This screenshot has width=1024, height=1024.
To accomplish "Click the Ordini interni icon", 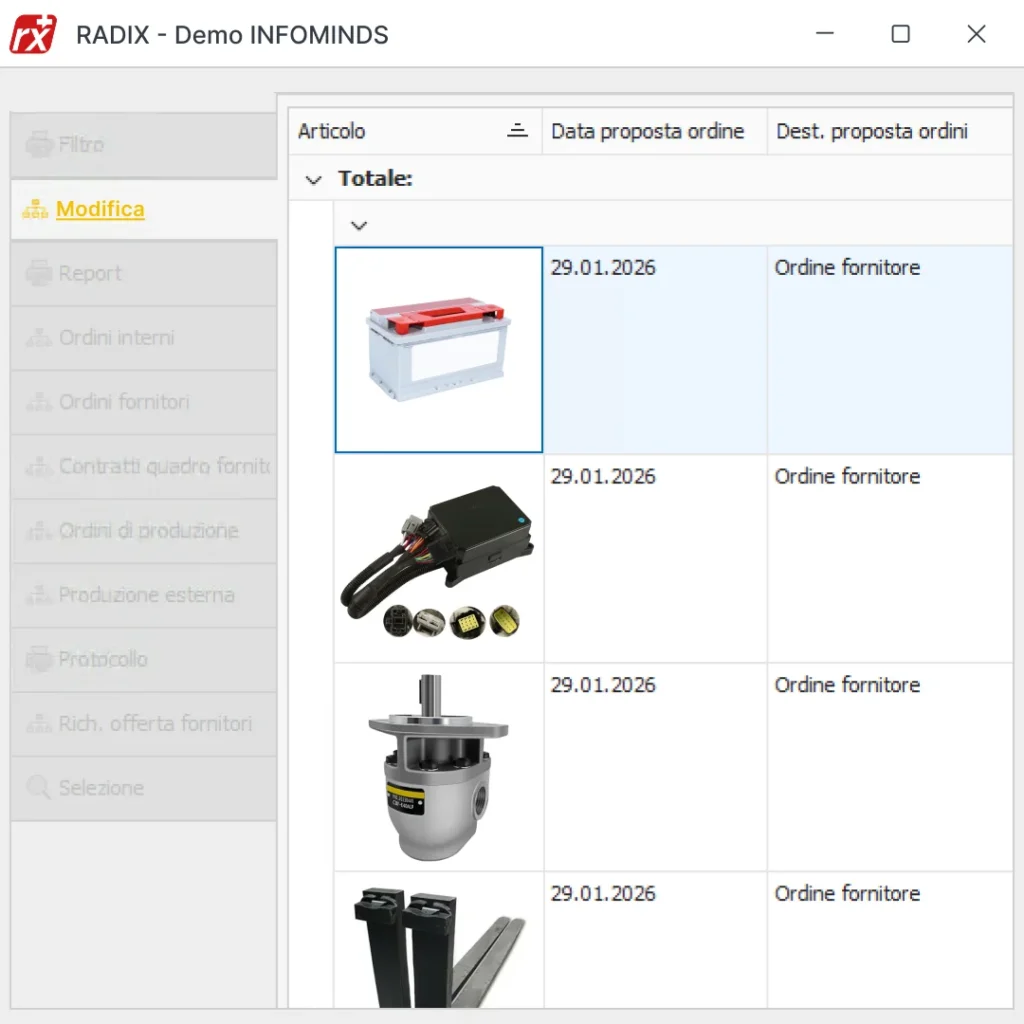I will [39, 338].
